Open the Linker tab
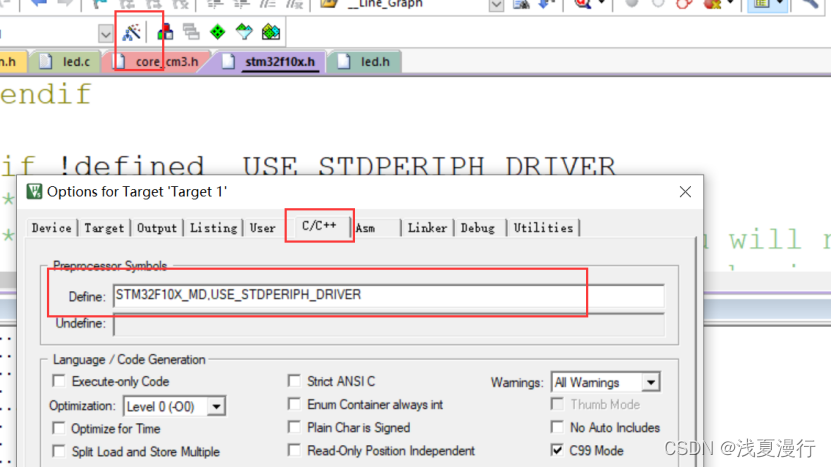This screenshot has height=467, width=831. [427, 228]
